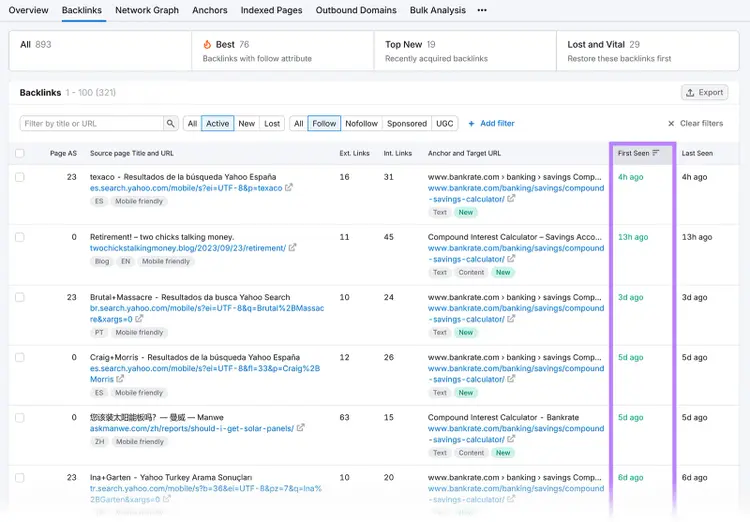Switch status filter to Active
The height and width of the screenshot is (522, 750).
click(x=218, y=123)
